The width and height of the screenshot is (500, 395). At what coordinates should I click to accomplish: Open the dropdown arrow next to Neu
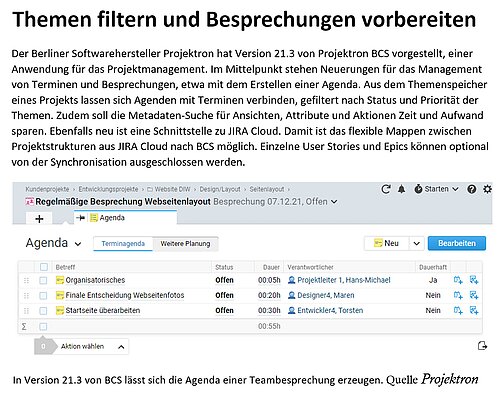click(416, 243)
